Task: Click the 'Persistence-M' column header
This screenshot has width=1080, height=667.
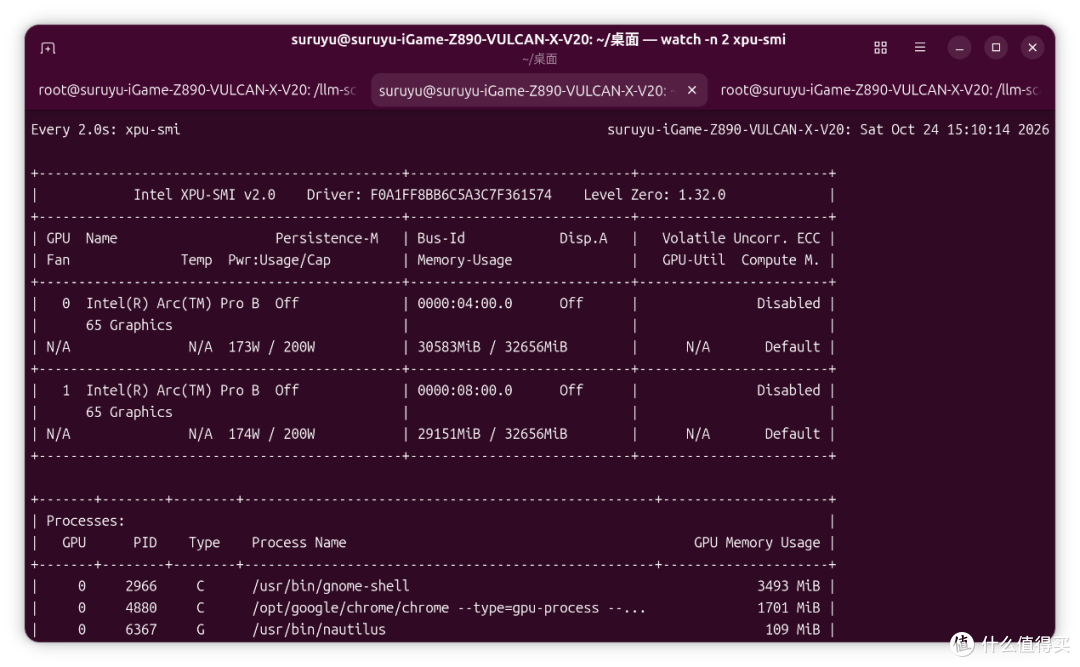Action: pyautogui.click(x=326, y=238)
